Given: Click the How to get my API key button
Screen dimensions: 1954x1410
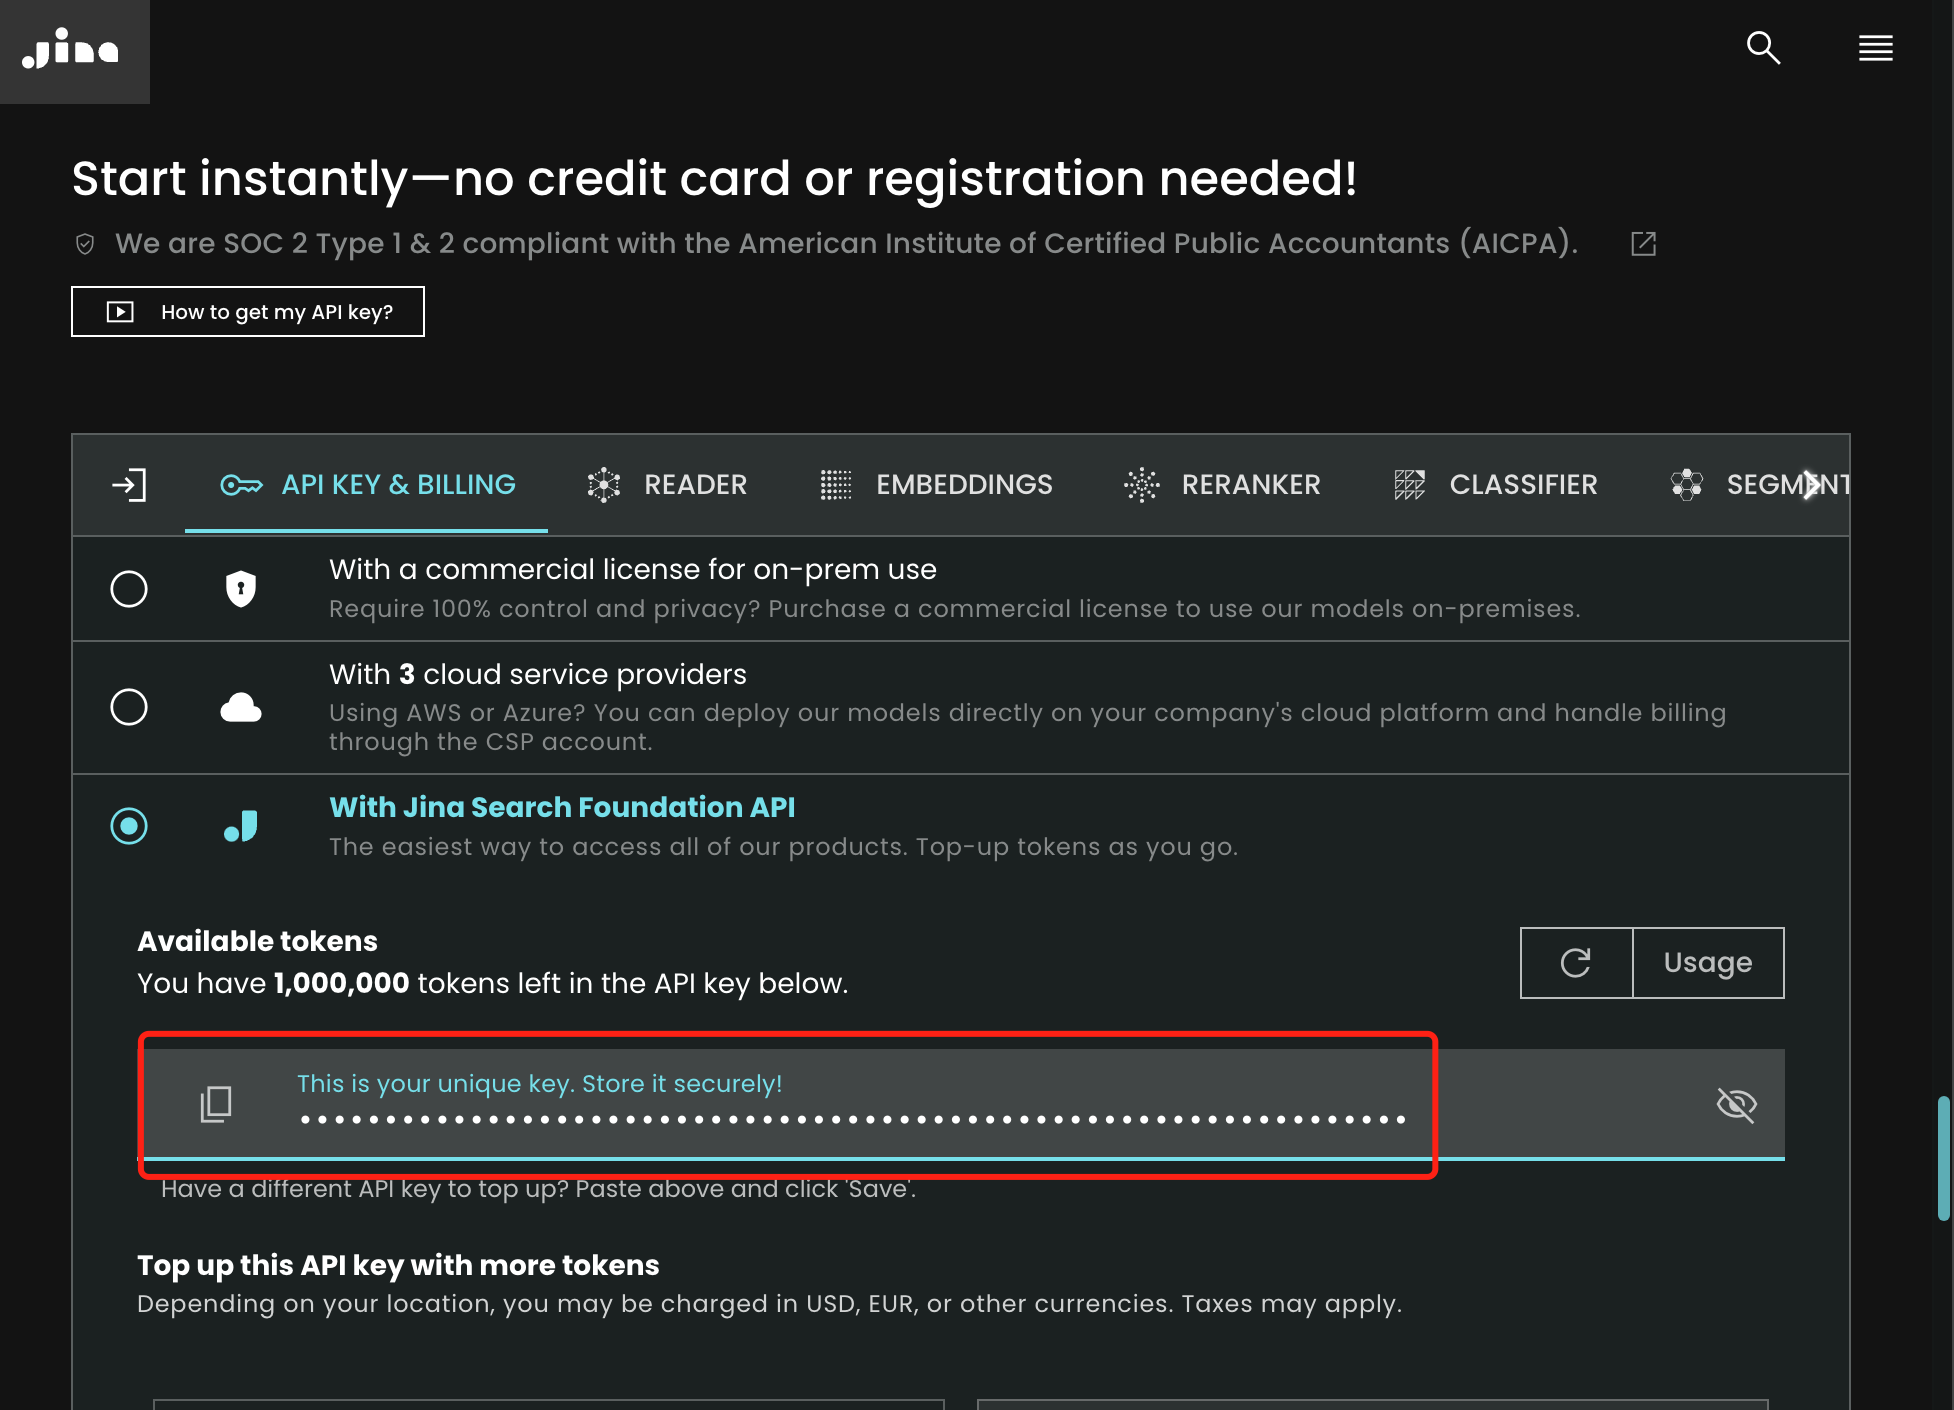Looking at the screenshot, I should (x=248, y=312).
